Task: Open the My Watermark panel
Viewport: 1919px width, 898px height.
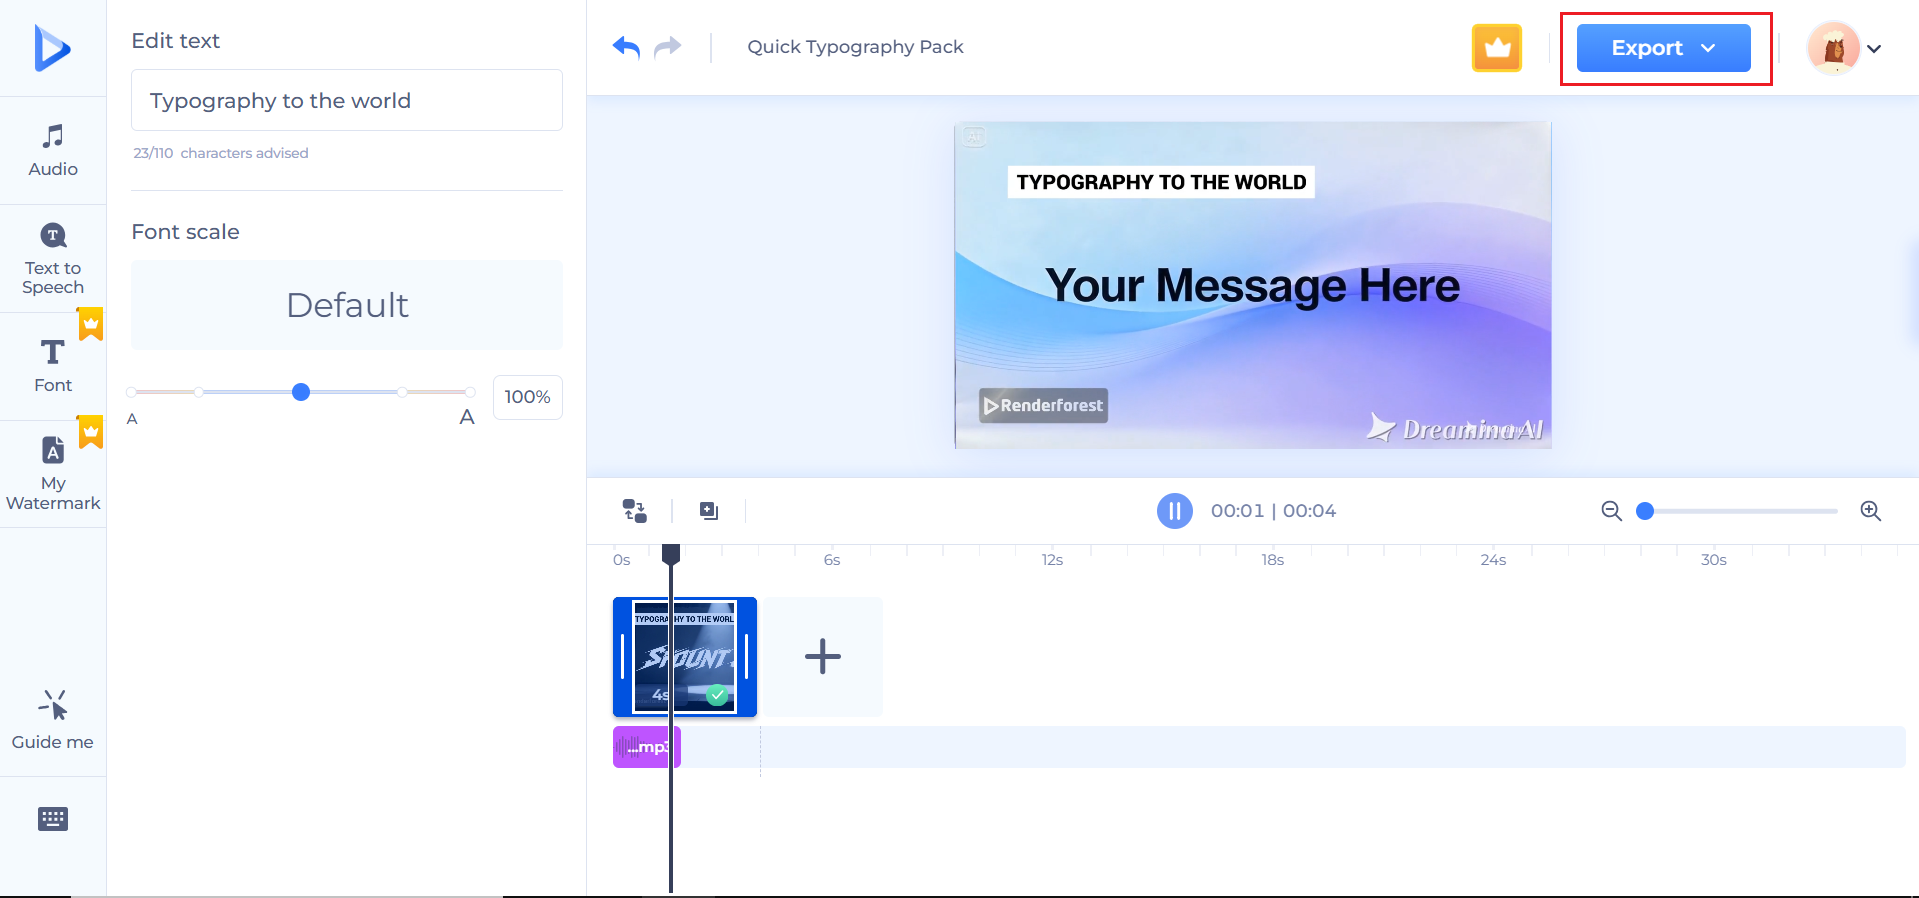Action: pos(53,474)
